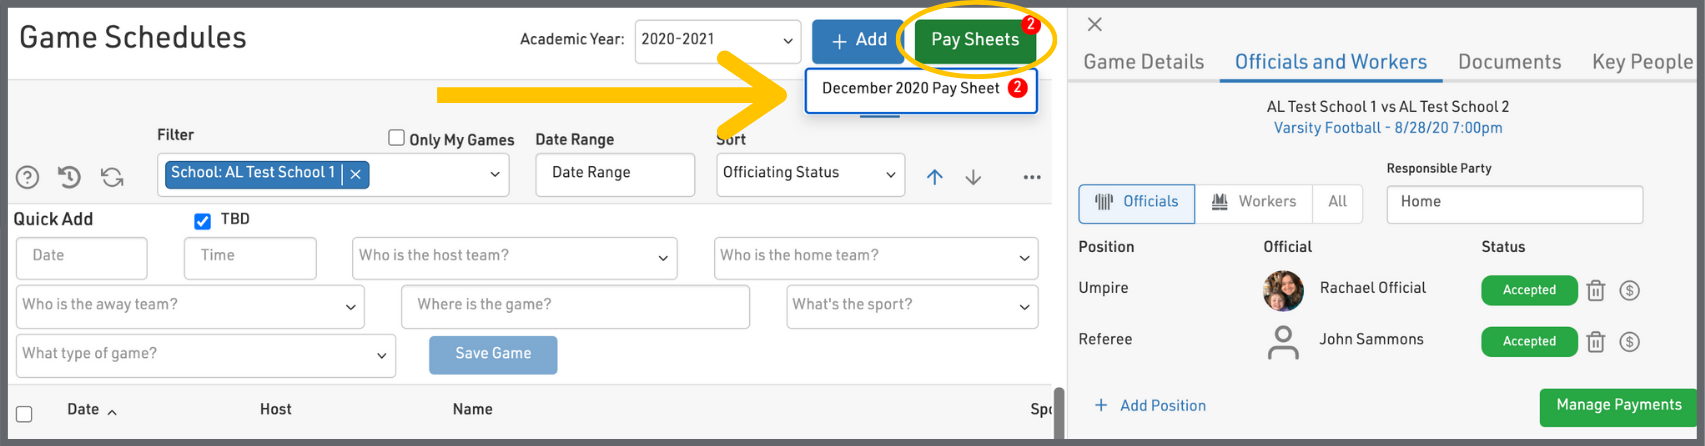
Task: Delete Rachael Official's Umpire assignment
Action: (1596, 291)
